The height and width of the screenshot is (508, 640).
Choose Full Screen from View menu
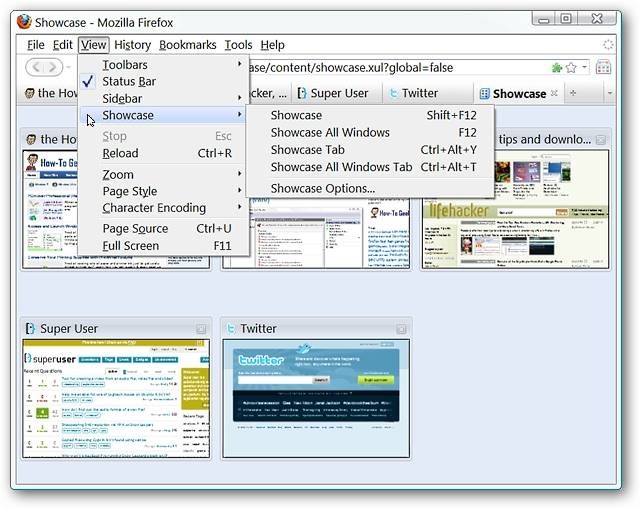point(163,246)
